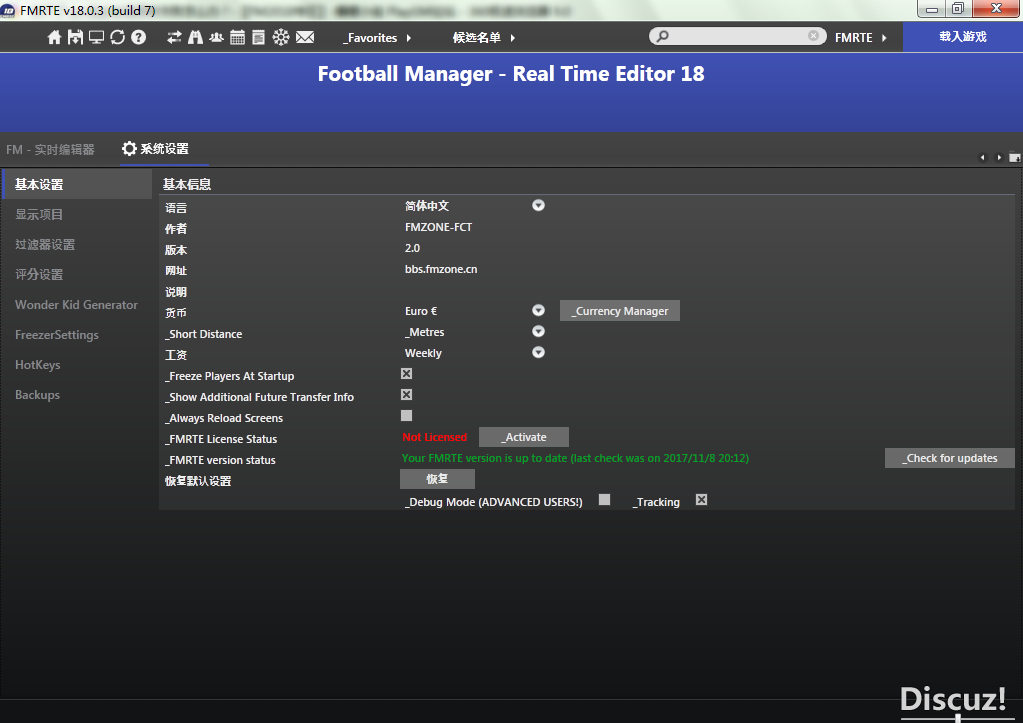Click inside the search input field

point(738,36)
